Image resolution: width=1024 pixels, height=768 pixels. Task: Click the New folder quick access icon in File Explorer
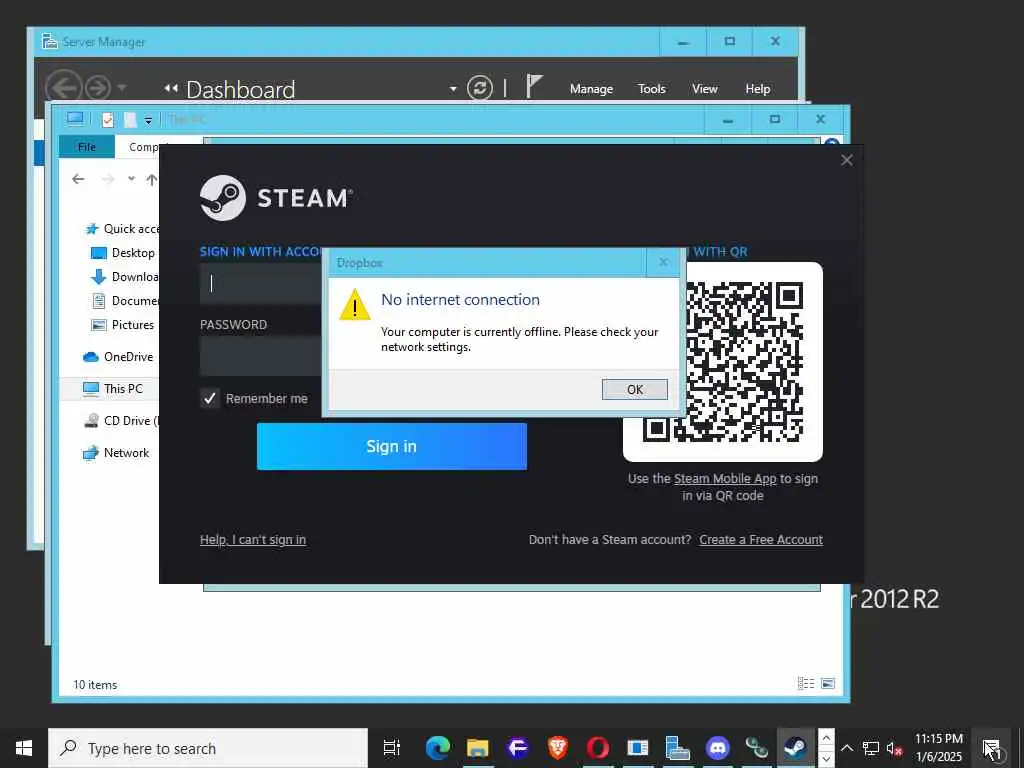coord(130,120)
